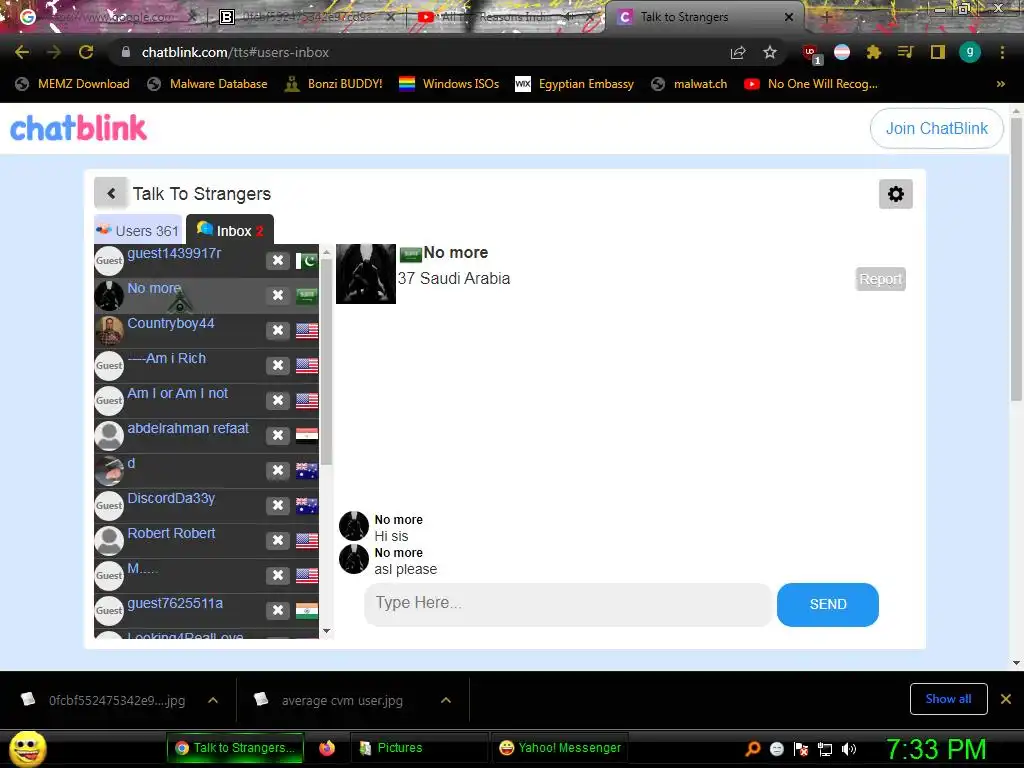Show more bookmarks with double chevron
Image resolution: width=1024 pixels, height=768 pixels.
pyautogui.click(x=1000, y=84)
